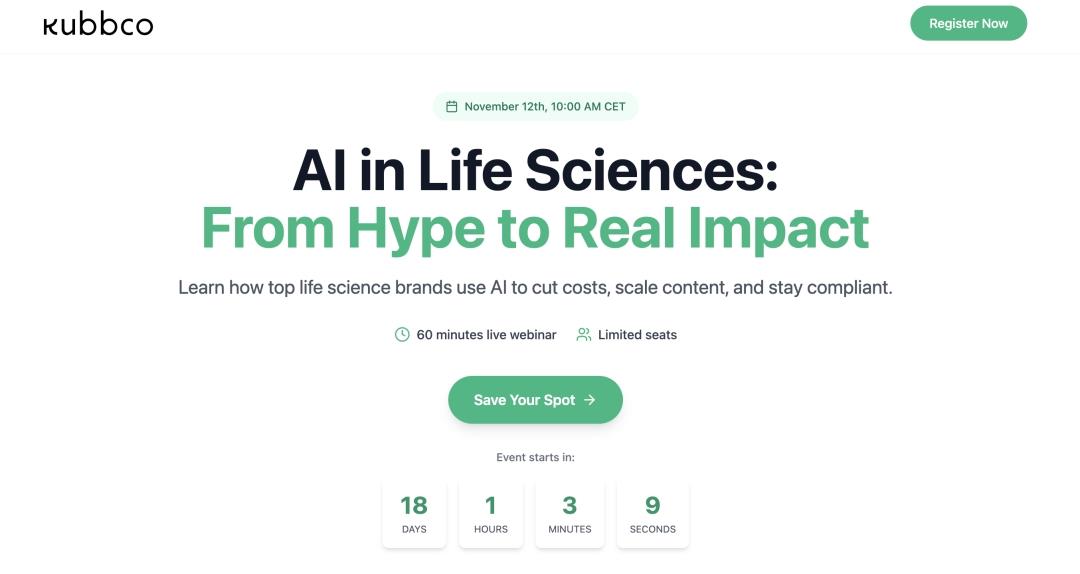The height and width of the screenshot is (574, 1080).
Task: Click the Days countdown box
Action: 414,514
